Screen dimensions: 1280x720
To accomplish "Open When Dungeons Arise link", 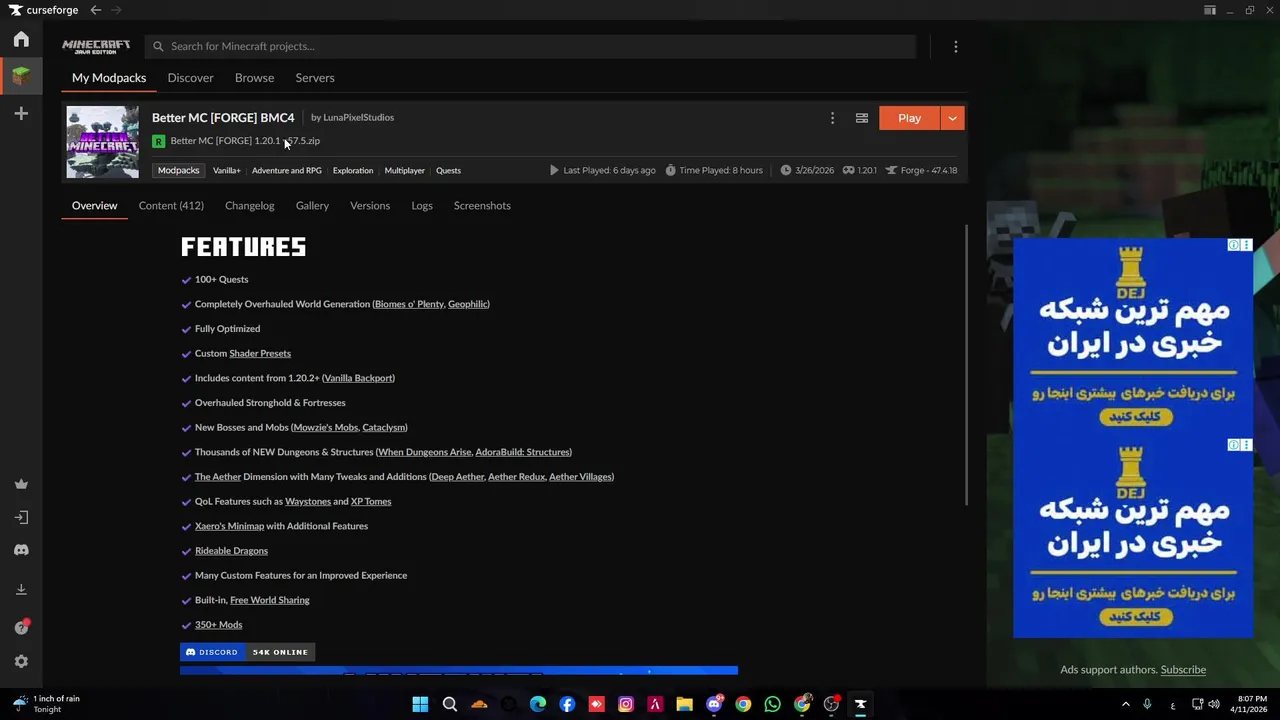I will pyautogui.click(x=425, y=452).
